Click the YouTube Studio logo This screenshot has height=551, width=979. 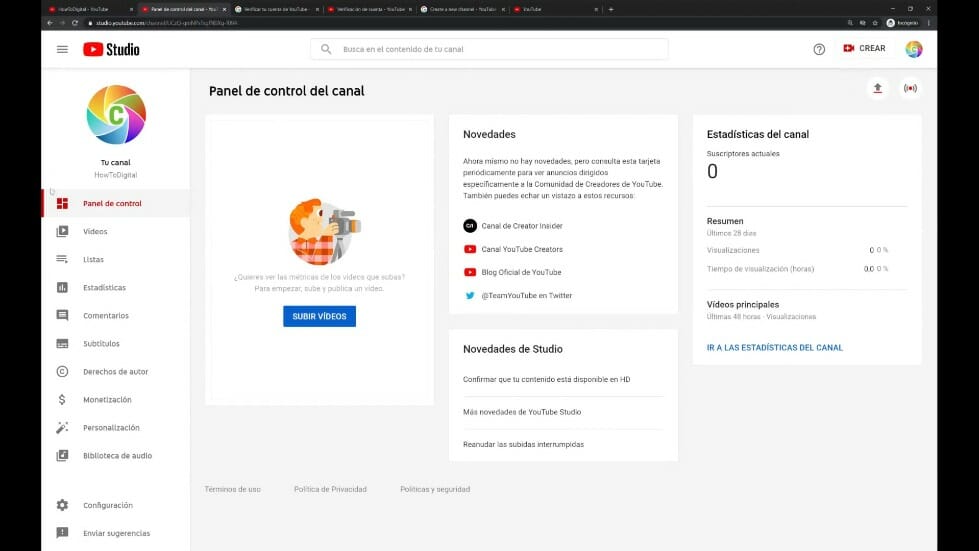(111, 49)
